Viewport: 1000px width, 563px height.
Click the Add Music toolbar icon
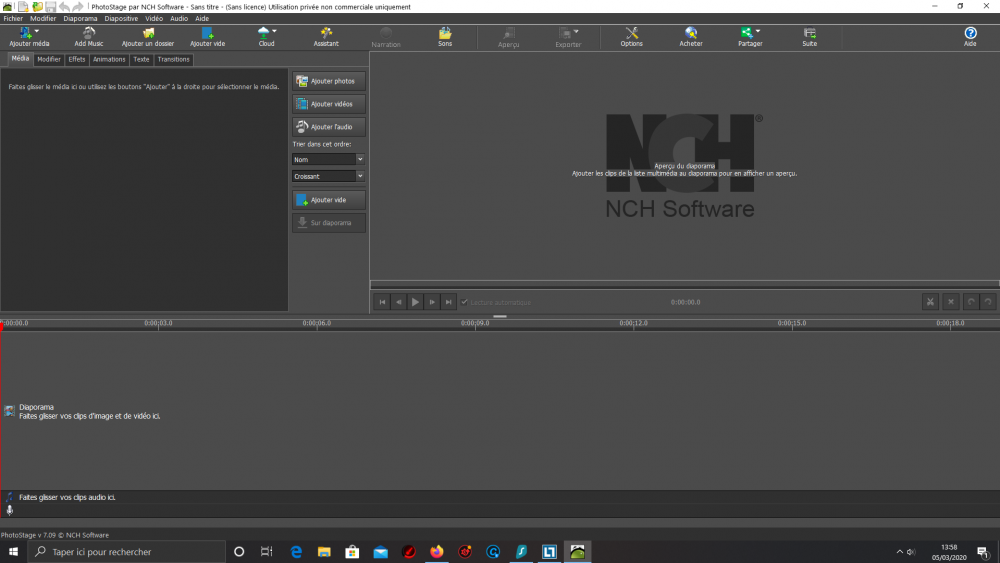[88, 36]
